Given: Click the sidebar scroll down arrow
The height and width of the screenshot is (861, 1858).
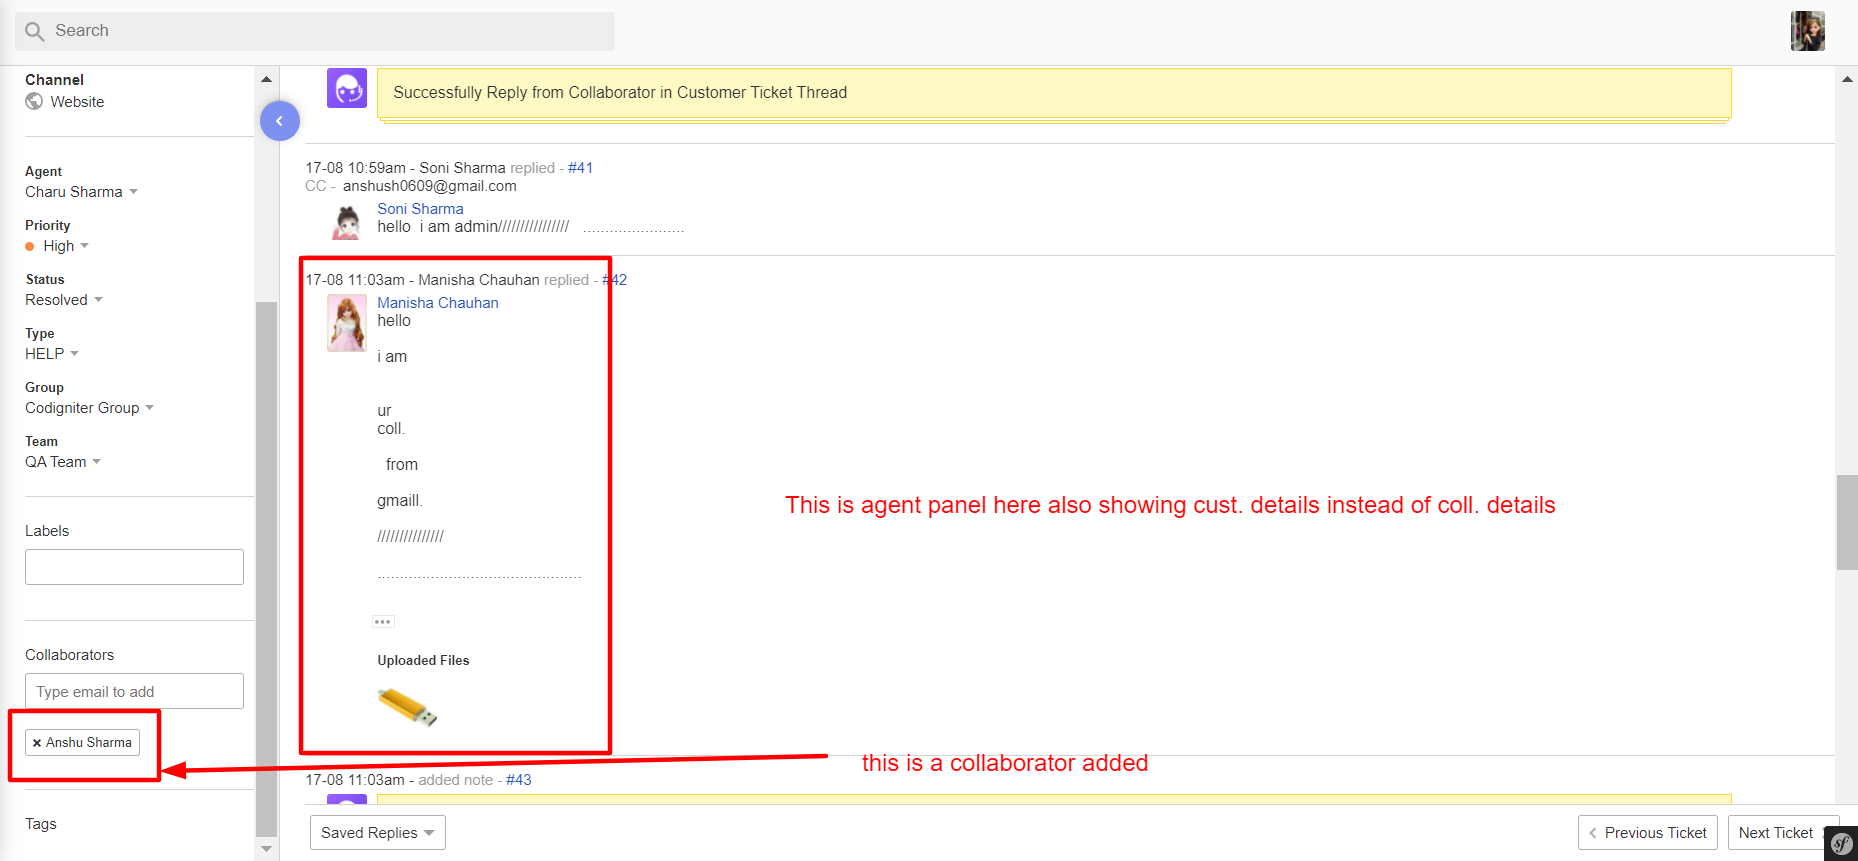Looking at the screenshot, I should tap(266, 849).
